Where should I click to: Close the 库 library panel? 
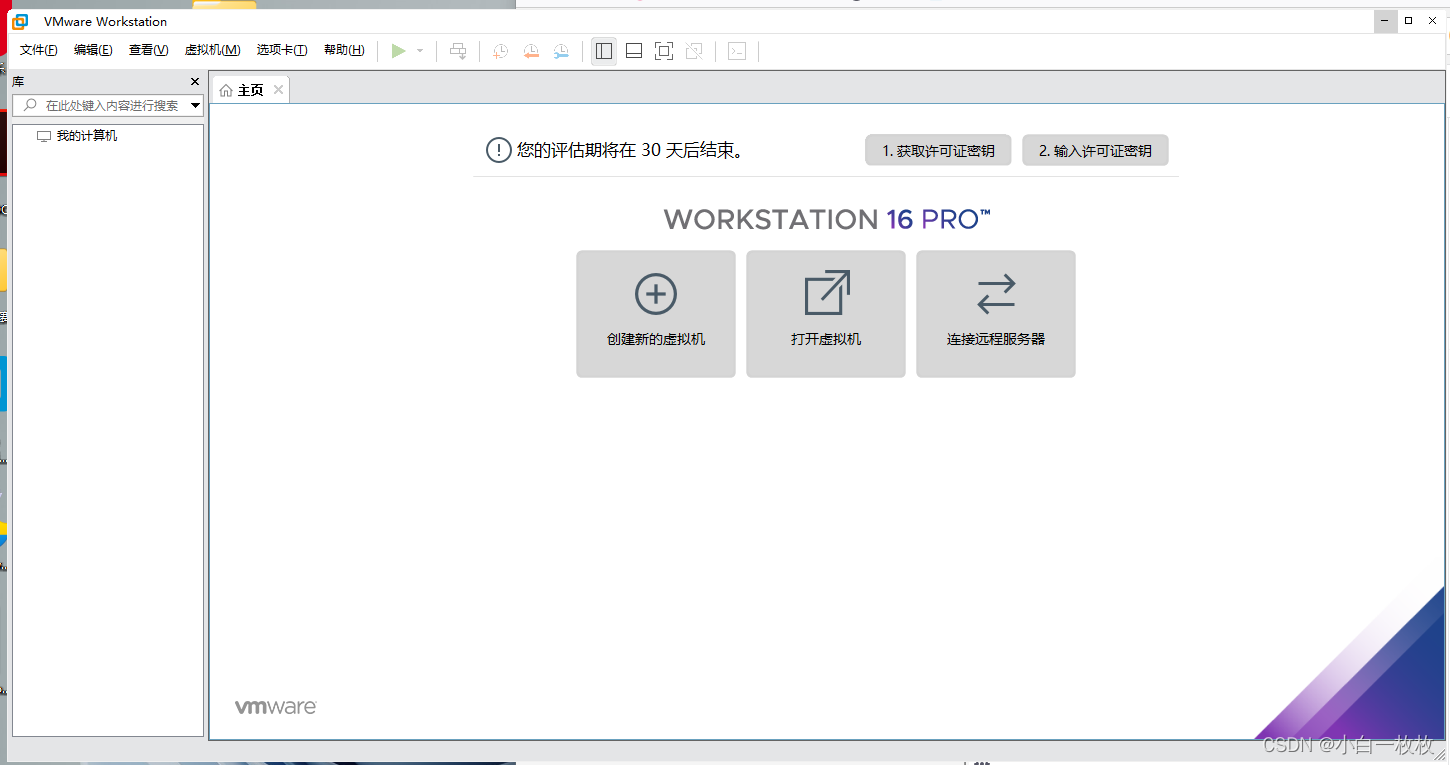(x=195, y=82)
